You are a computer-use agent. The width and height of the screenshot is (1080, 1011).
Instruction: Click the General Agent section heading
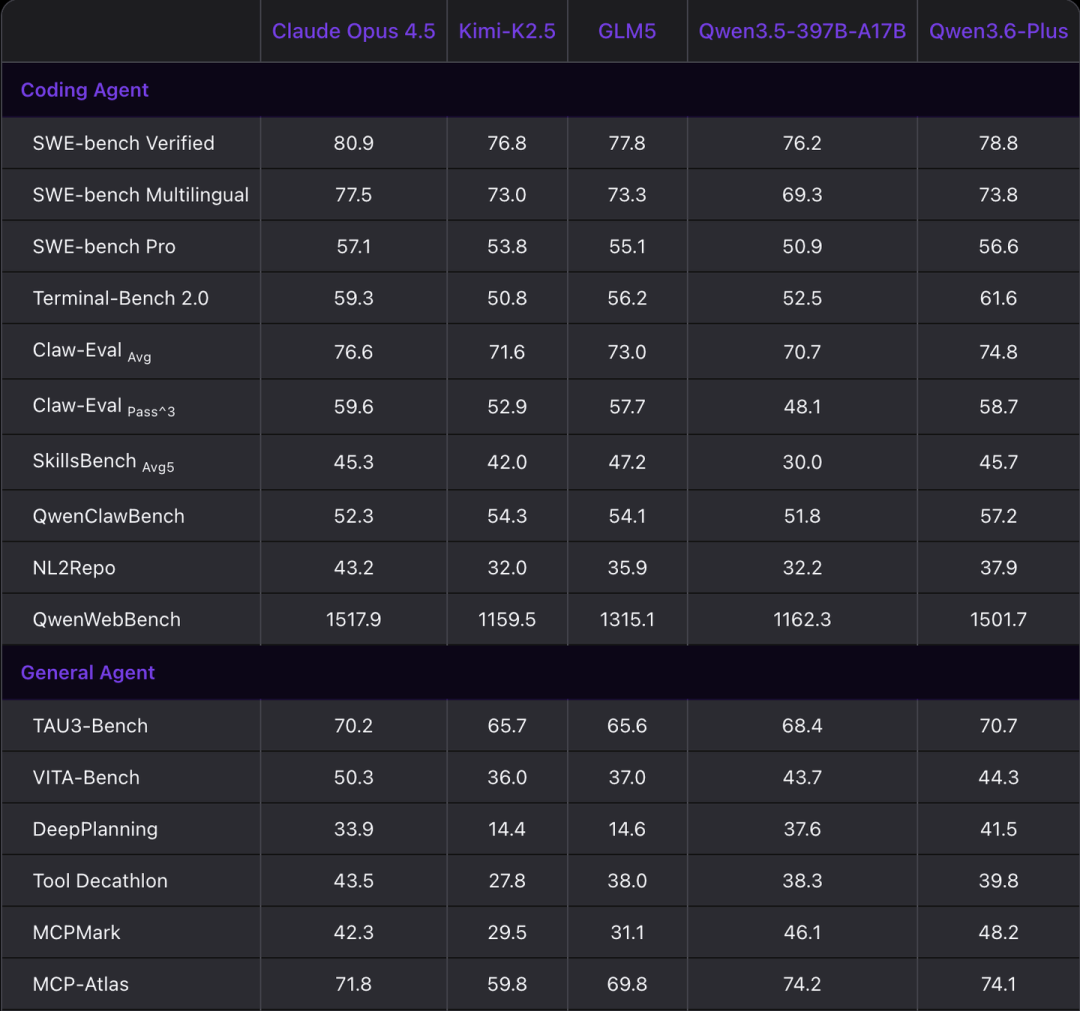[87, 673]
